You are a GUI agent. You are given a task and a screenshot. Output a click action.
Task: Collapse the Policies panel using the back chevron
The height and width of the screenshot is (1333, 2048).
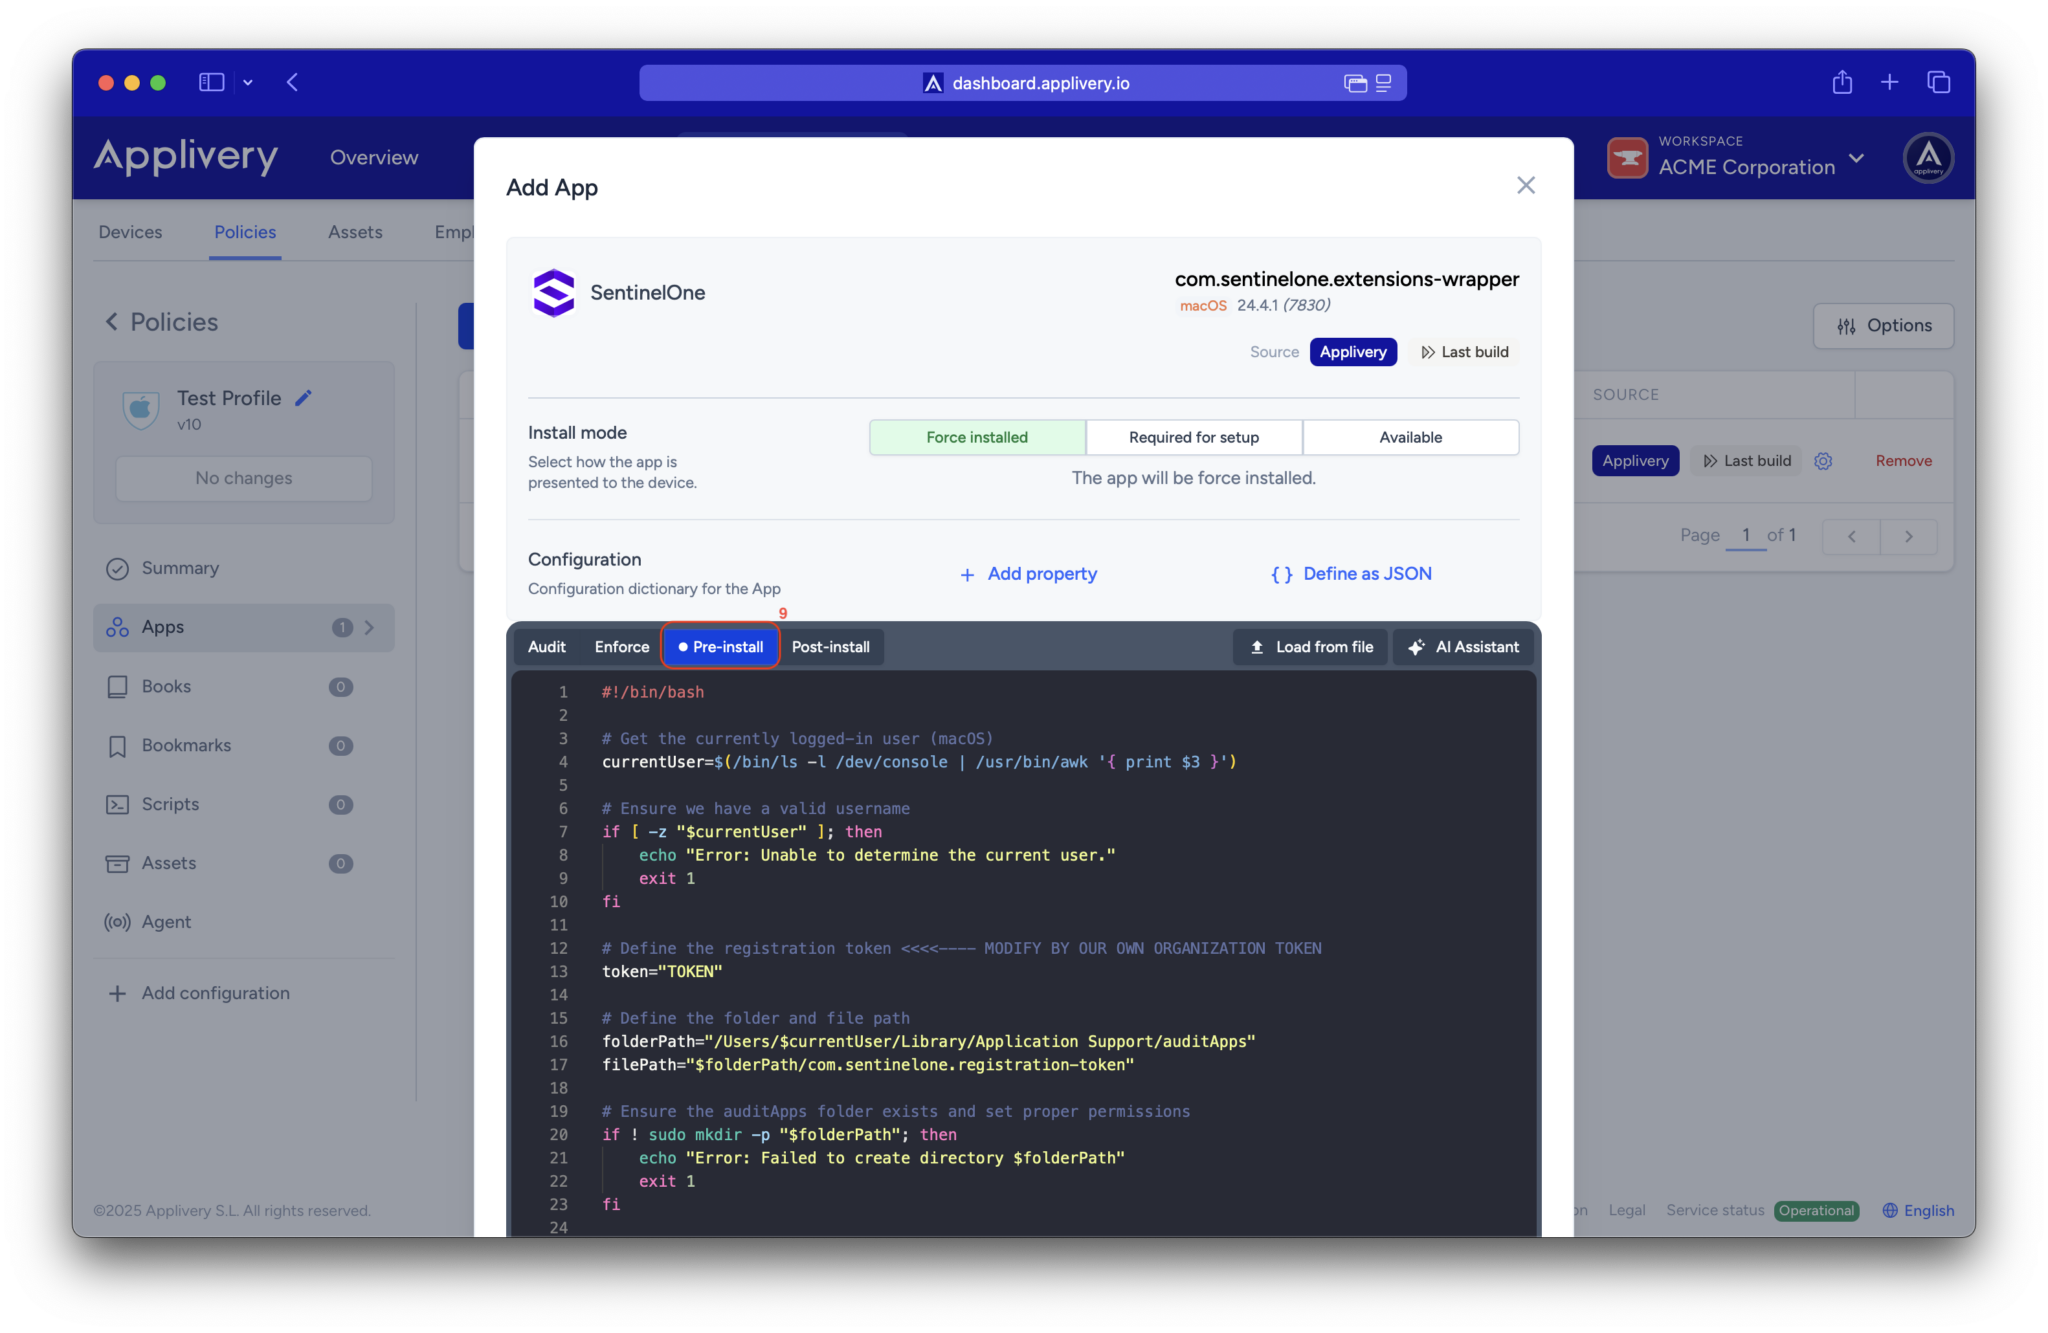112,321
